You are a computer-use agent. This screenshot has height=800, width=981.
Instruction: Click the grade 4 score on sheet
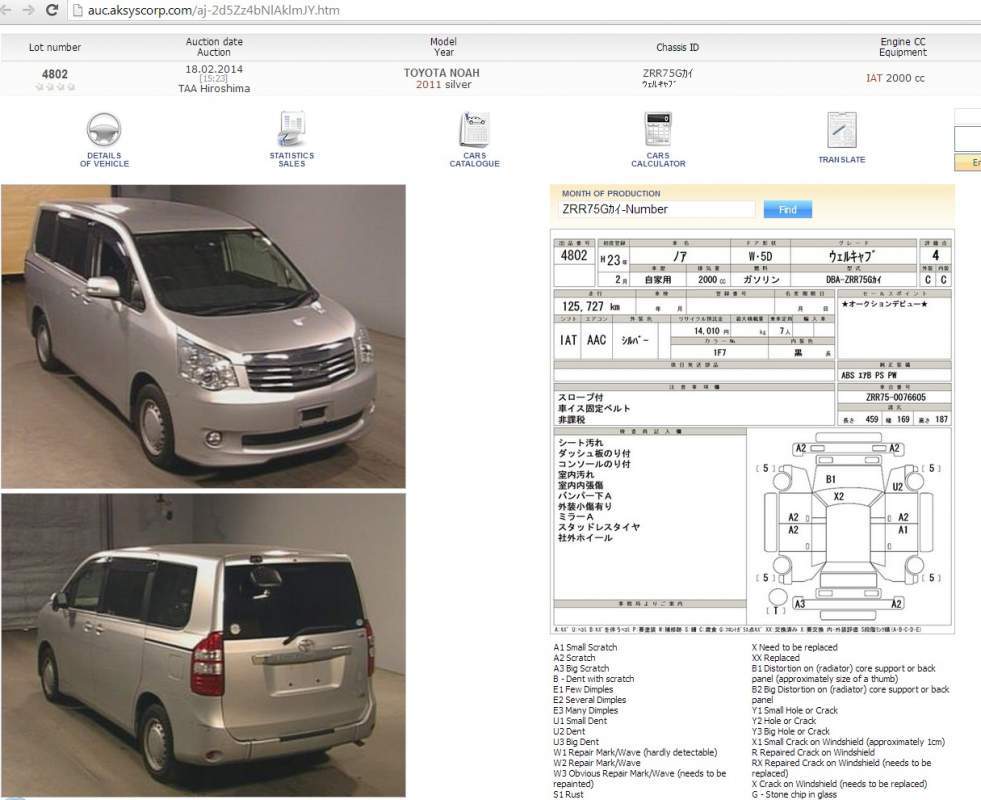(x=935, y=255)
